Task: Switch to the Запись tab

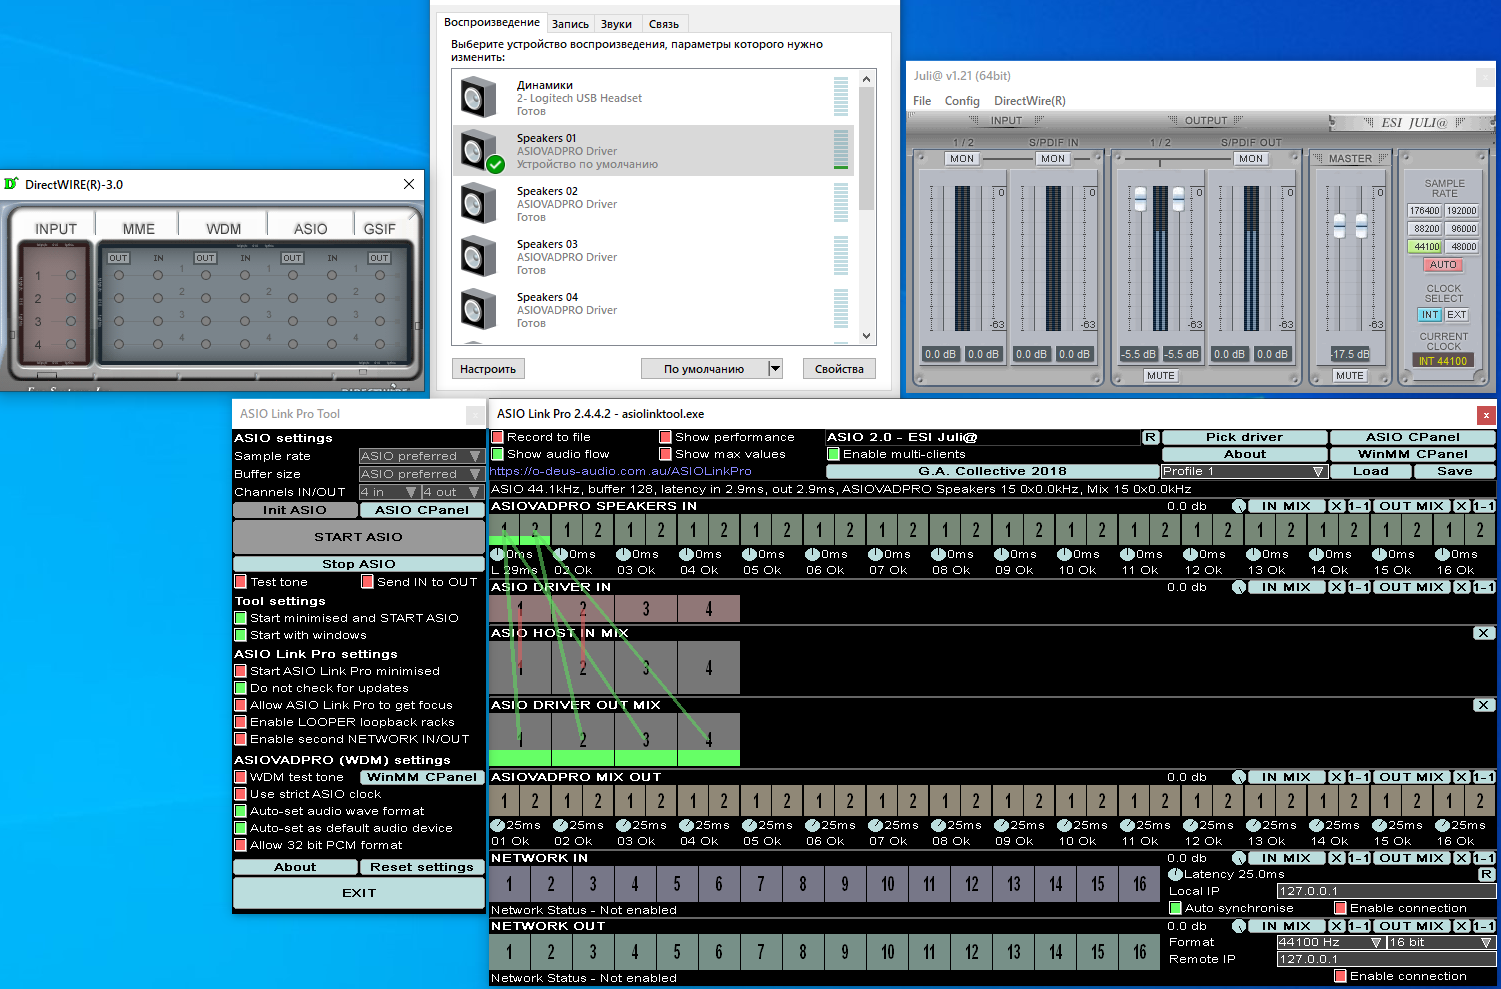Action: [570, 24]
